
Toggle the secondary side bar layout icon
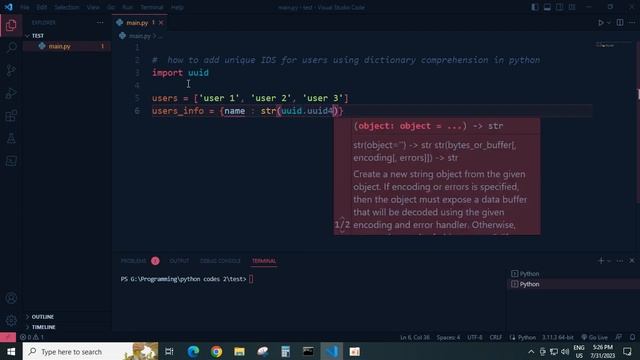coord(559,7)
